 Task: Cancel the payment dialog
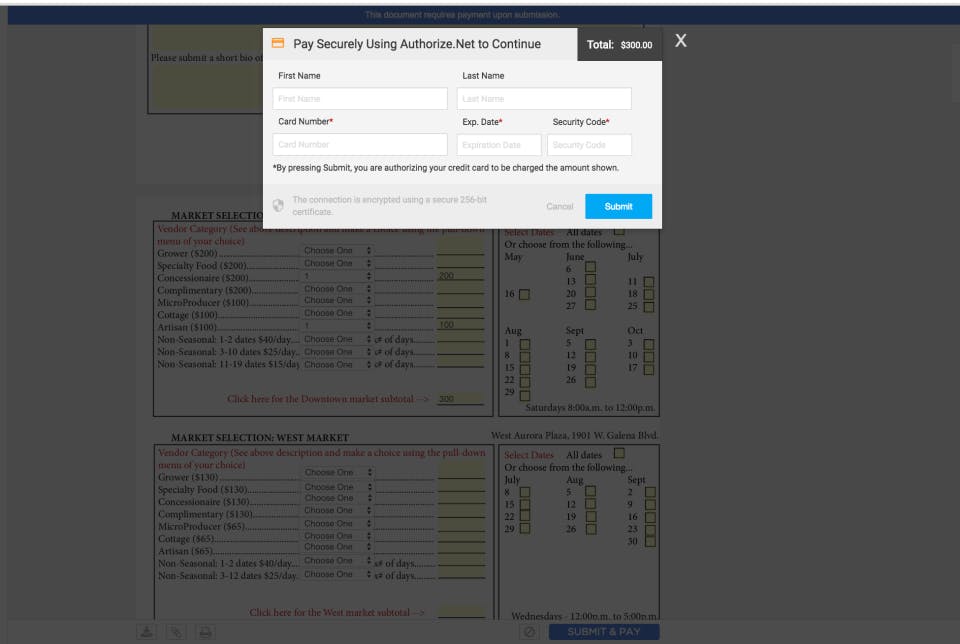pyautogui.click(x=560, y=206)
